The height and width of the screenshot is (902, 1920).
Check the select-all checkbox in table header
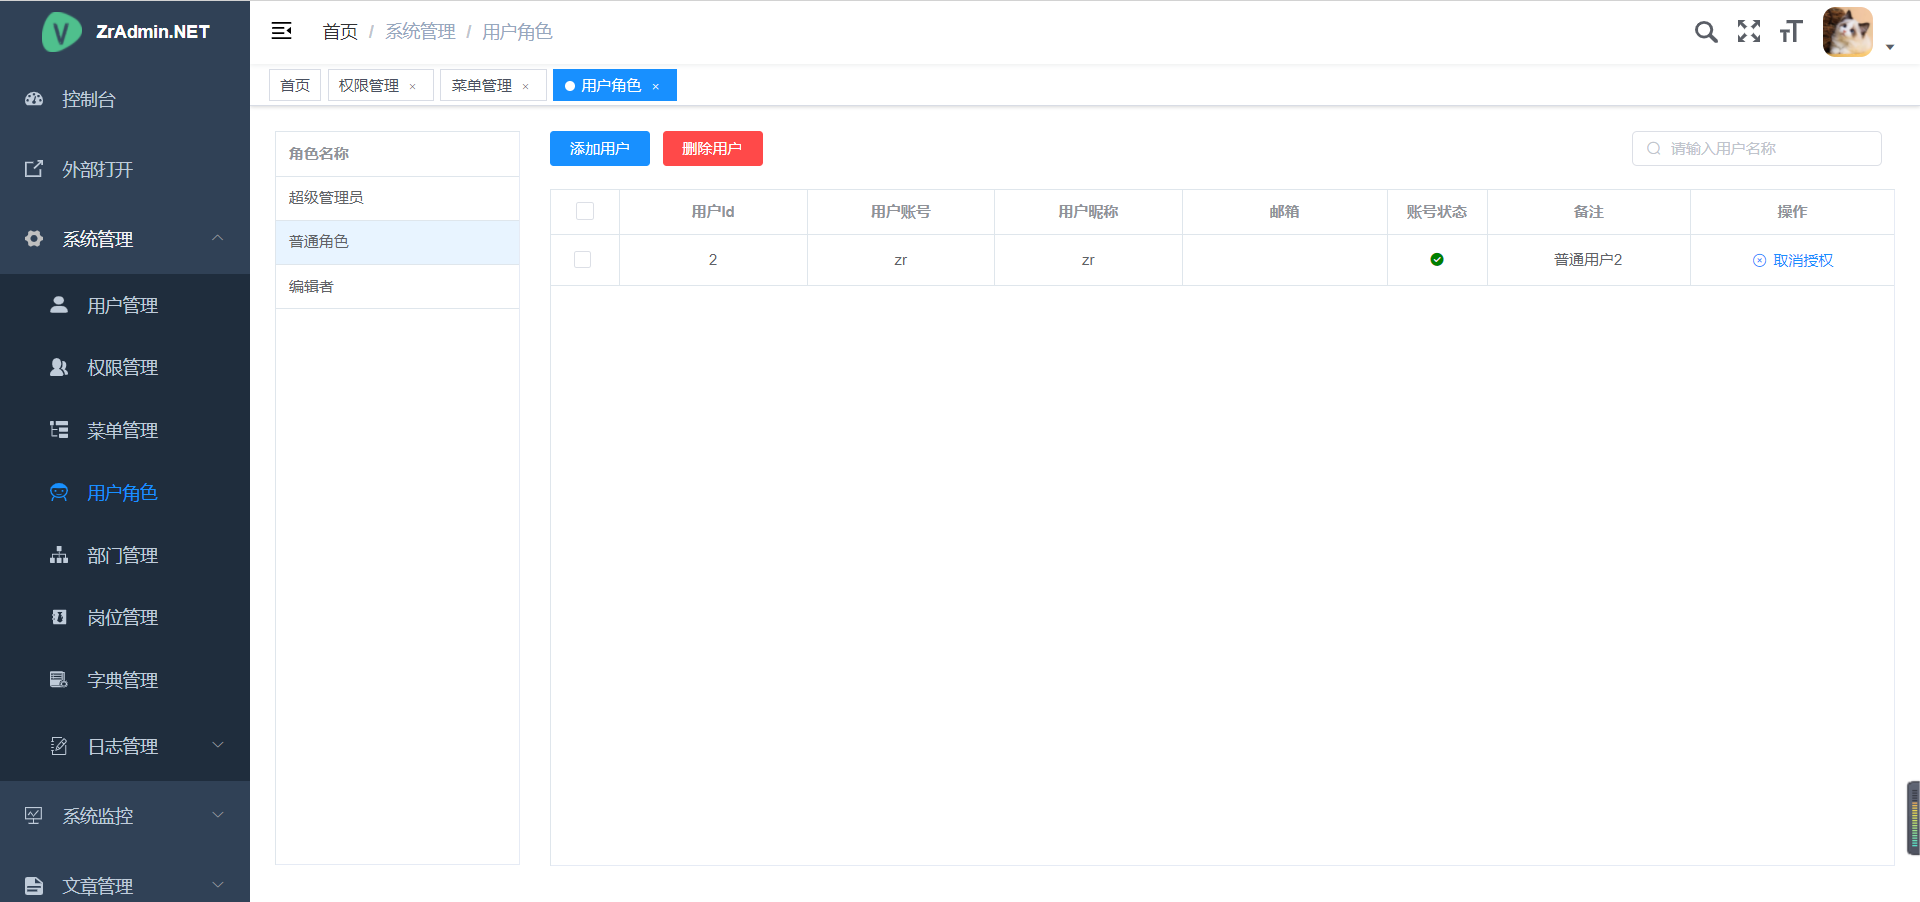click(585, 211)
